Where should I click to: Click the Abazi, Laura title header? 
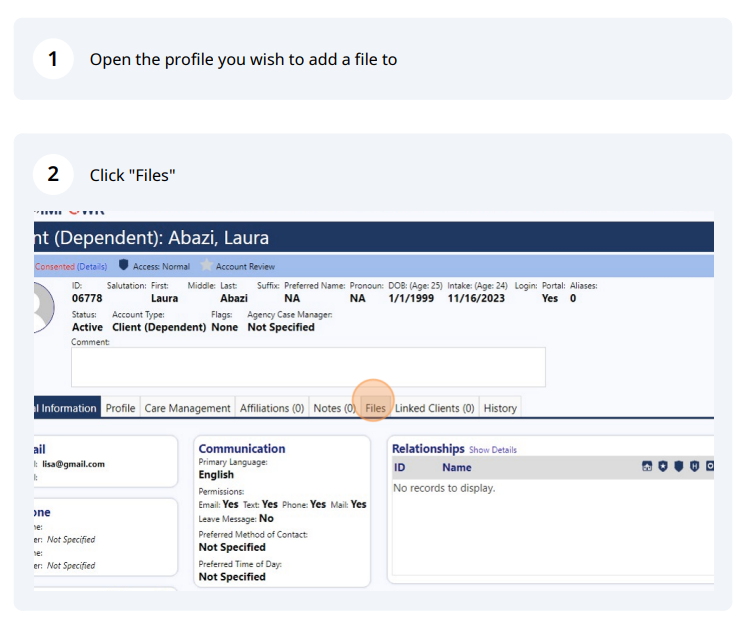pyautogui.click(x=218, y=237)
